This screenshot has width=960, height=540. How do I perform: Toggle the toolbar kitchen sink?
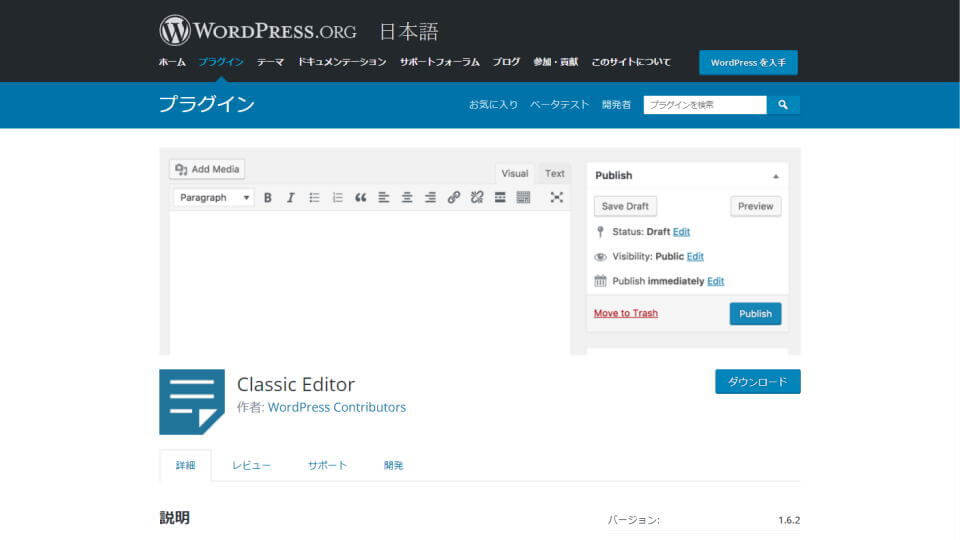[x=523, y=198]
